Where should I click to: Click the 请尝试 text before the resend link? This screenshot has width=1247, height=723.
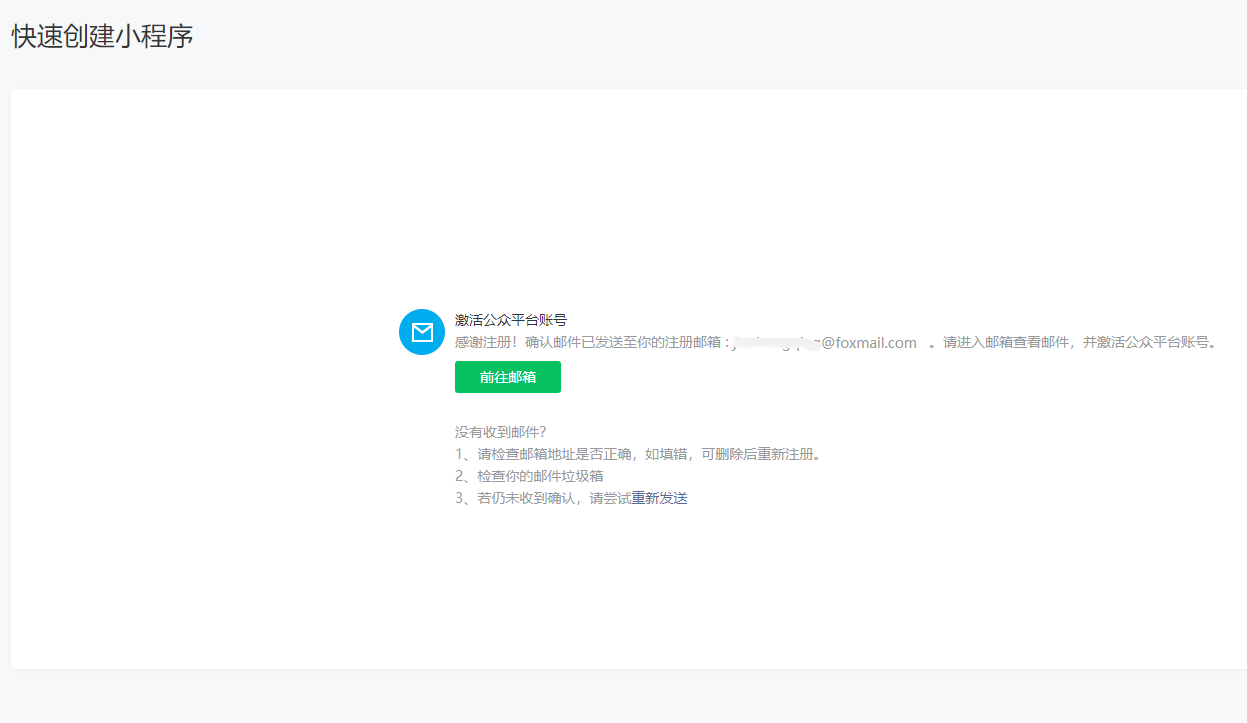tap(610, 498)
